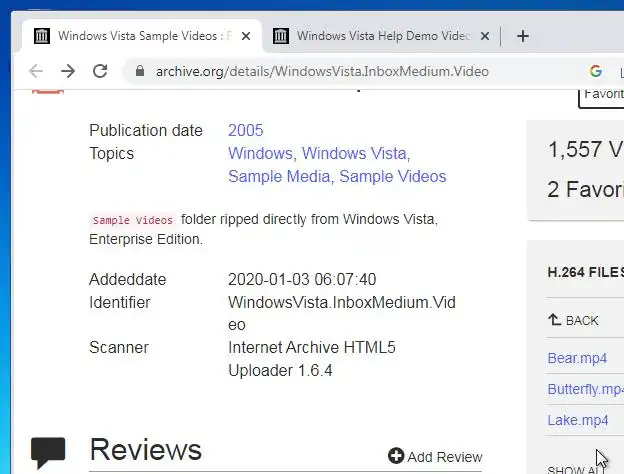Click the Reviews speech bubble icon
This screenshot has width=624, height=474.
tap(48, 452)
